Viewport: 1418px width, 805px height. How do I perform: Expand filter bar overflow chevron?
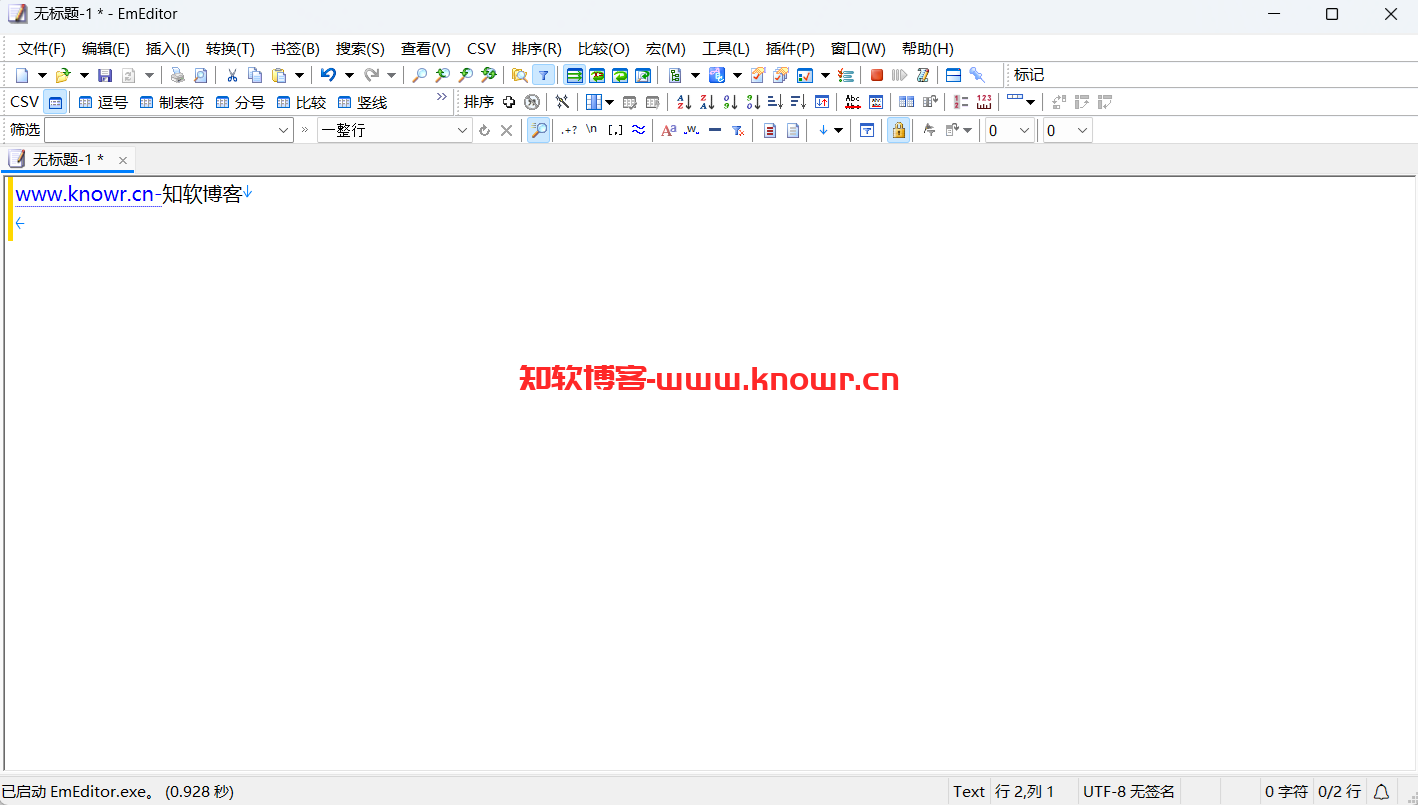[305, 129]
